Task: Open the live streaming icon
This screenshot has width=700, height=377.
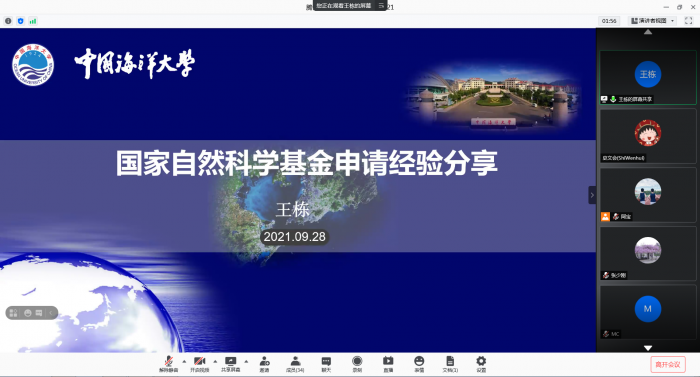Action: click(x=388, y=364)
